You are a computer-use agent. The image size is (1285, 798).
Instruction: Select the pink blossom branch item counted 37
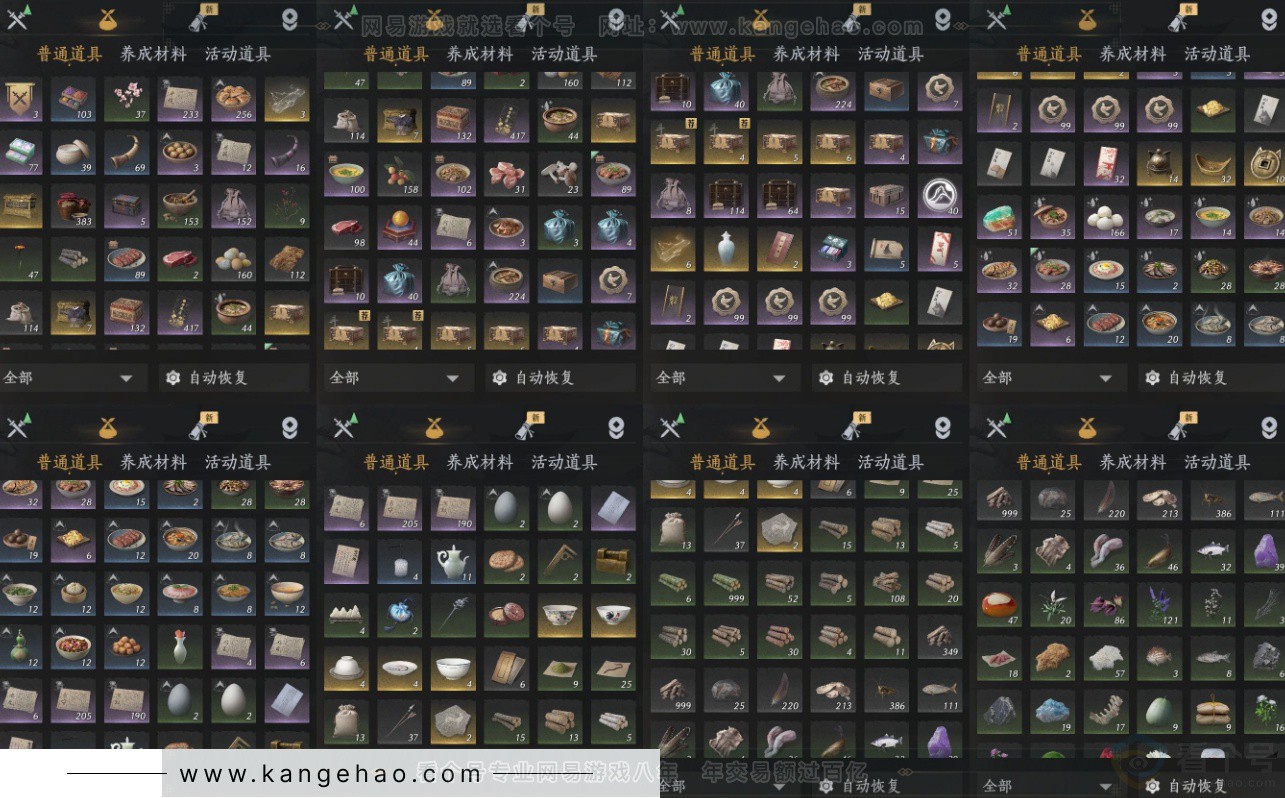point(127,100)
